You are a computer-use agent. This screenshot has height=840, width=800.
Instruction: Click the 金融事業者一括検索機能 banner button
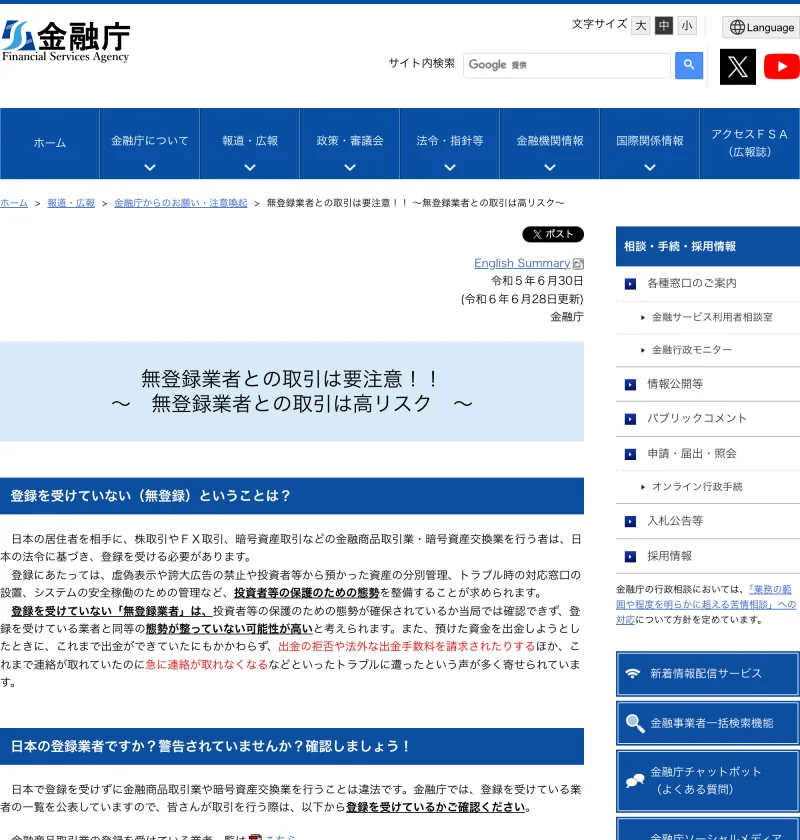pyautogui.click(x=708, y=723)
